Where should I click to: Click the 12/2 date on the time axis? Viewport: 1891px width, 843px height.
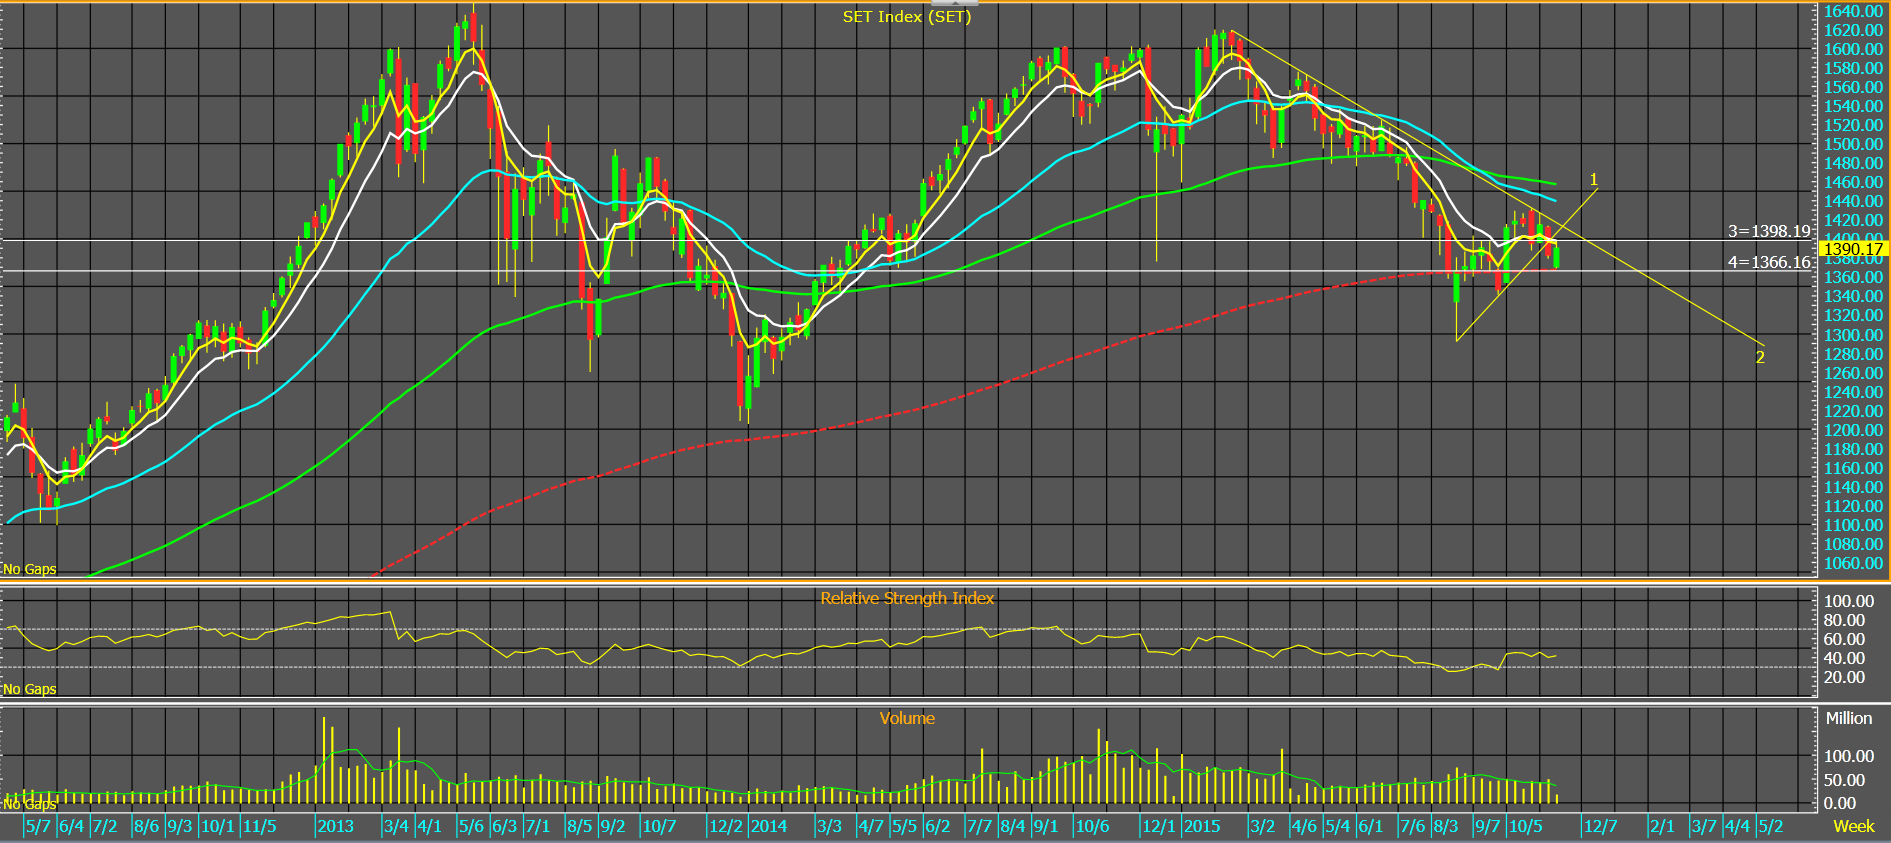pyautogui.click(x=726, y=826)
